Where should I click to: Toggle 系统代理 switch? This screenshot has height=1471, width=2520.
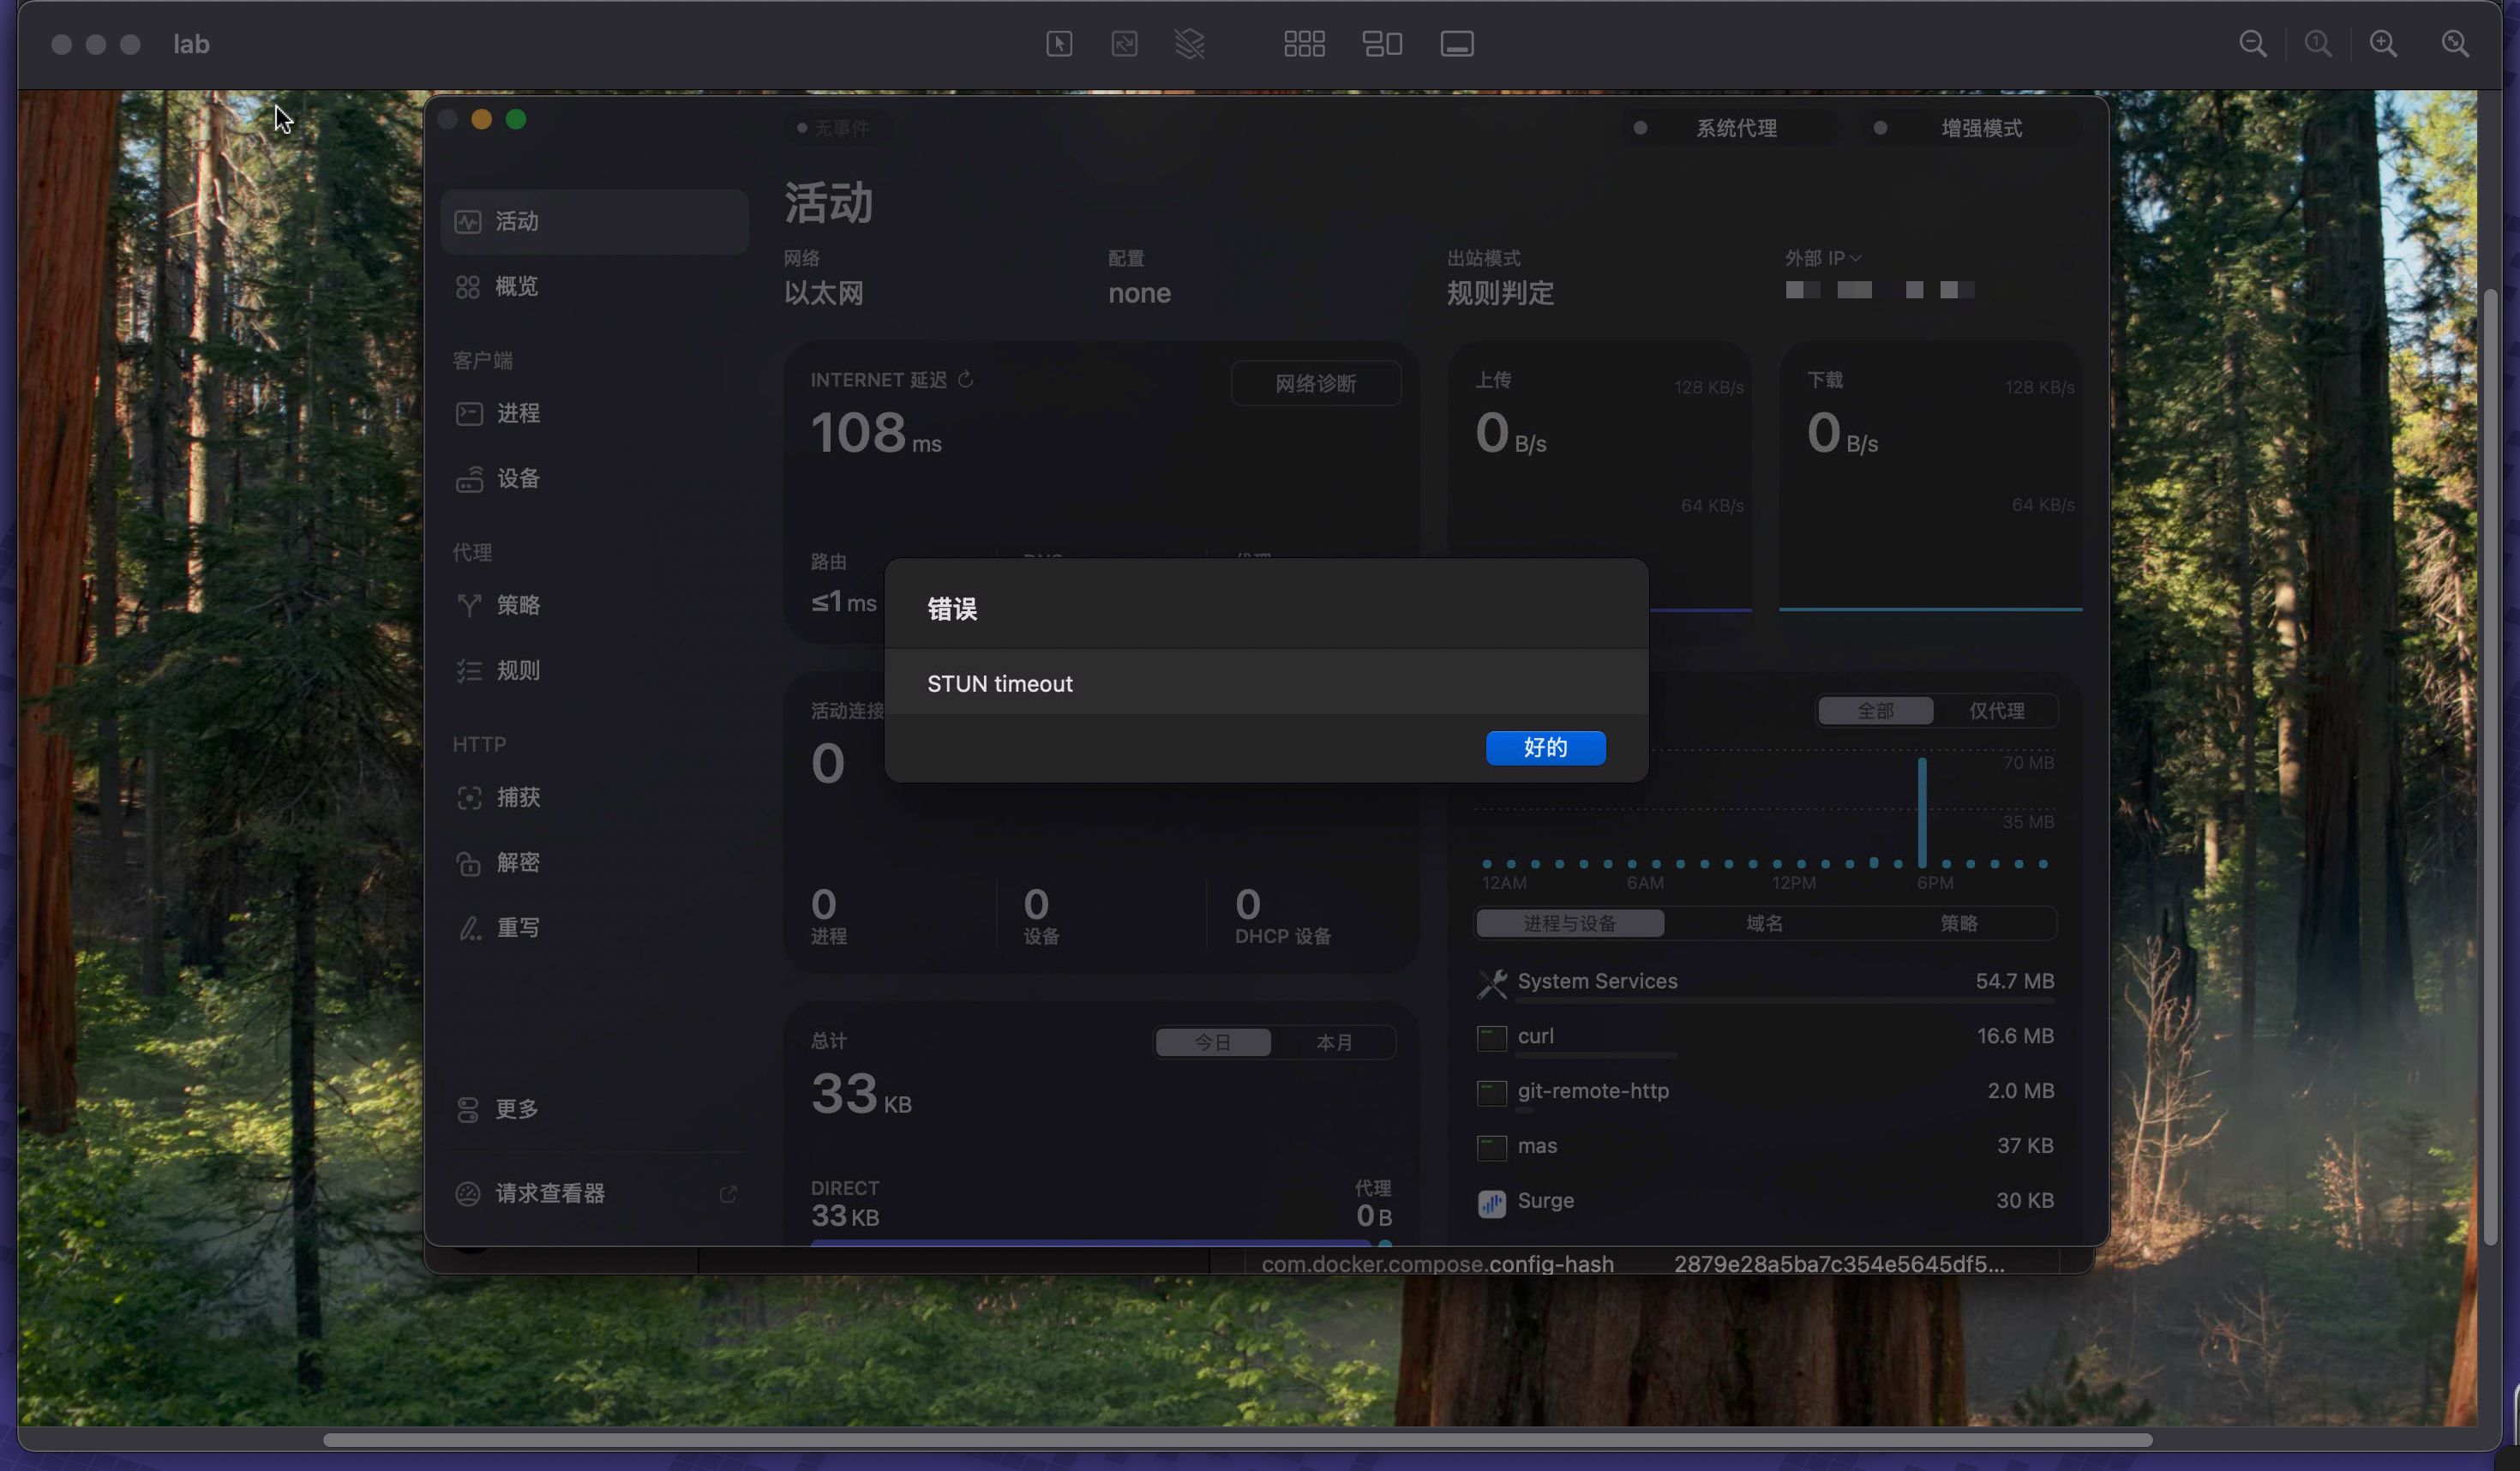1731,128
